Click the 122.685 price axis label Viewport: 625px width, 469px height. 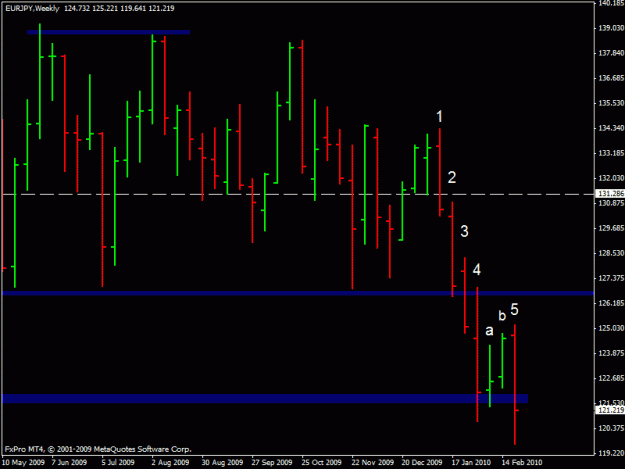(x=611, y=378)
